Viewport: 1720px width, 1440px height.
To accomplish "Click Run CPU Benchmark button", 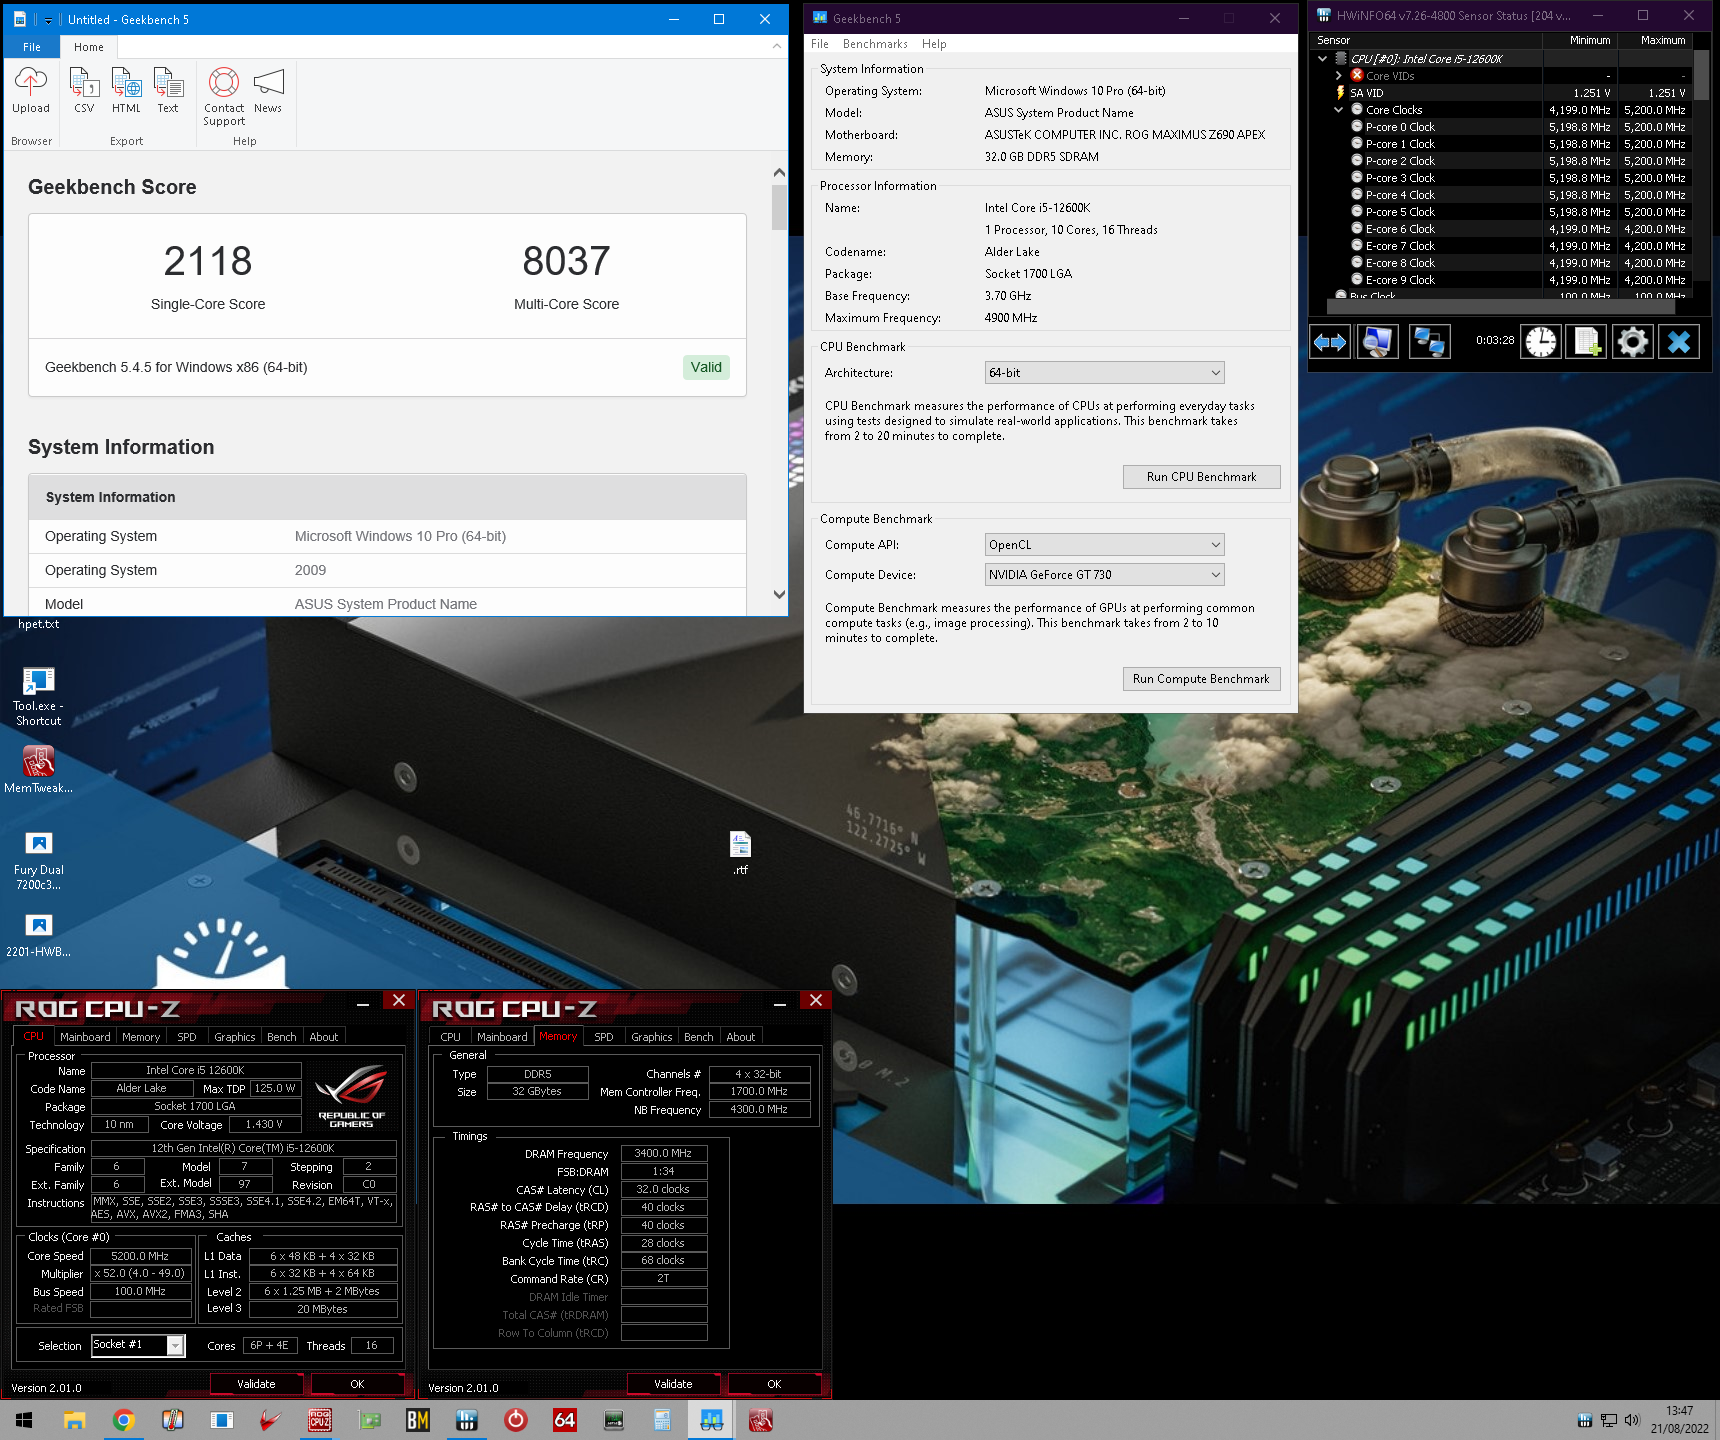I will point(1201,477).
